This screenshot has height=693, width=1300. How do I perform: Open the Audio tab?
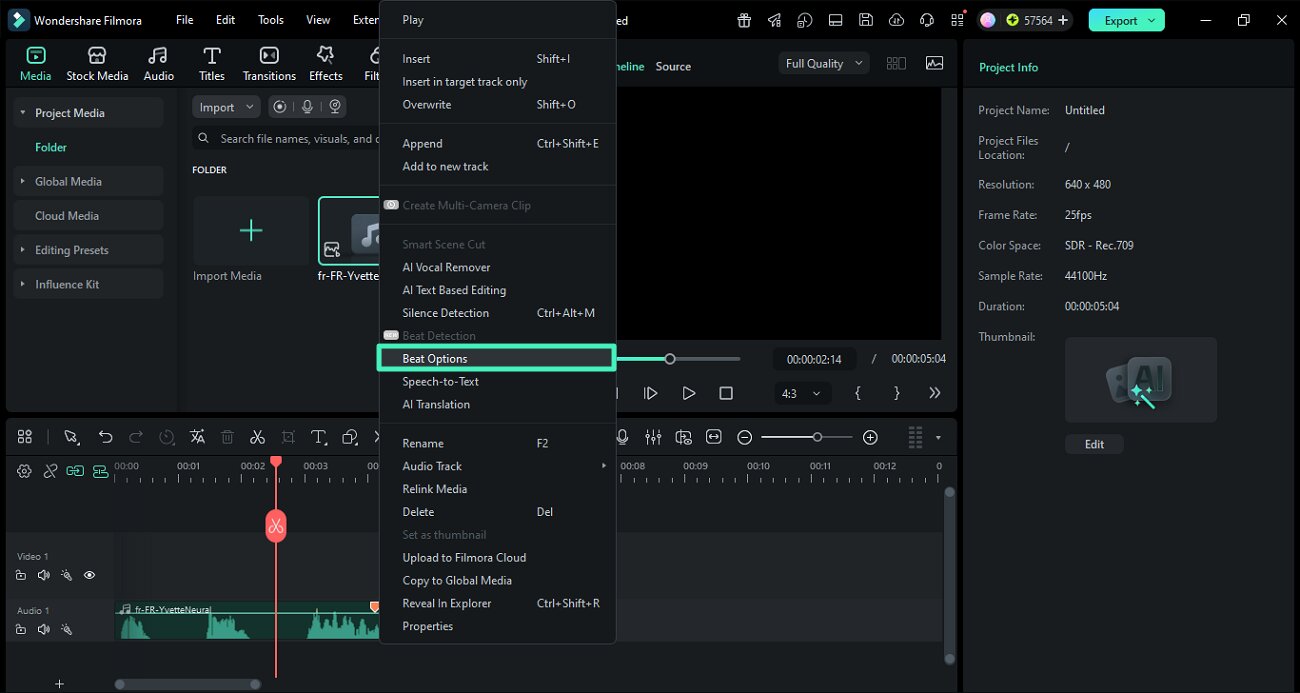point(158,63)
